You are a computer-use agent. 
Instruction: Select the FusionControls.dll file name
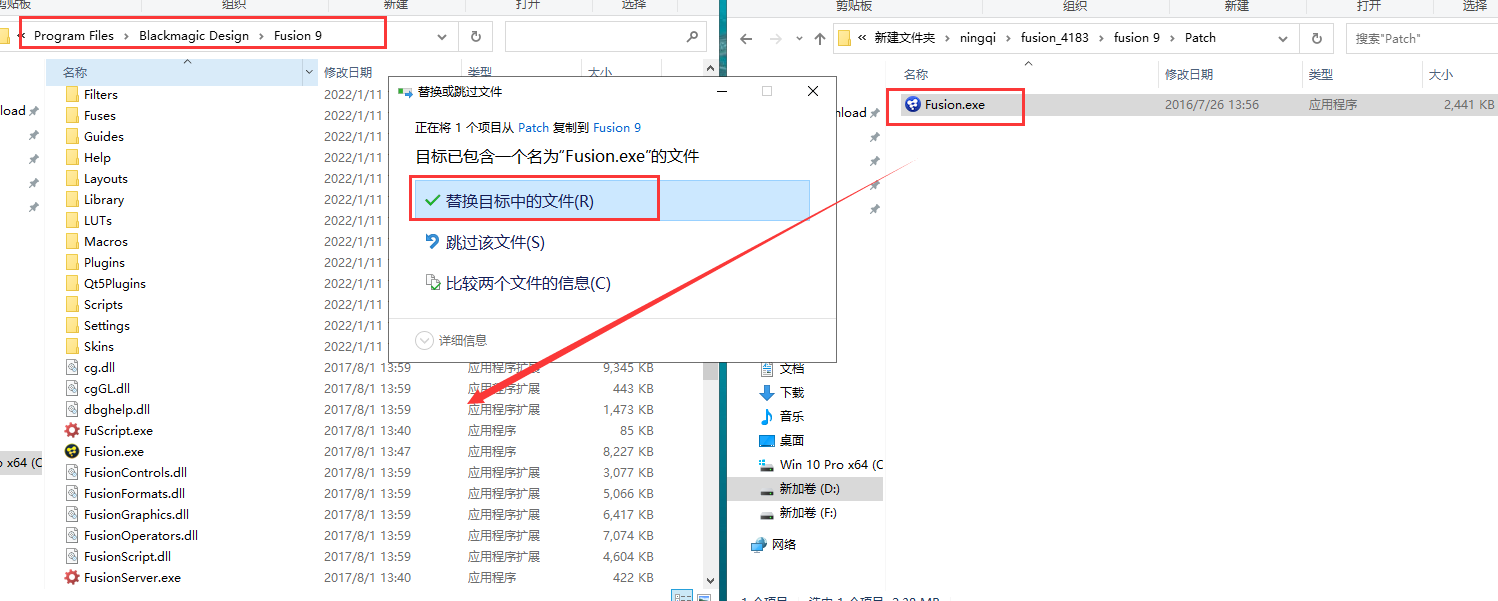point(135,472)
